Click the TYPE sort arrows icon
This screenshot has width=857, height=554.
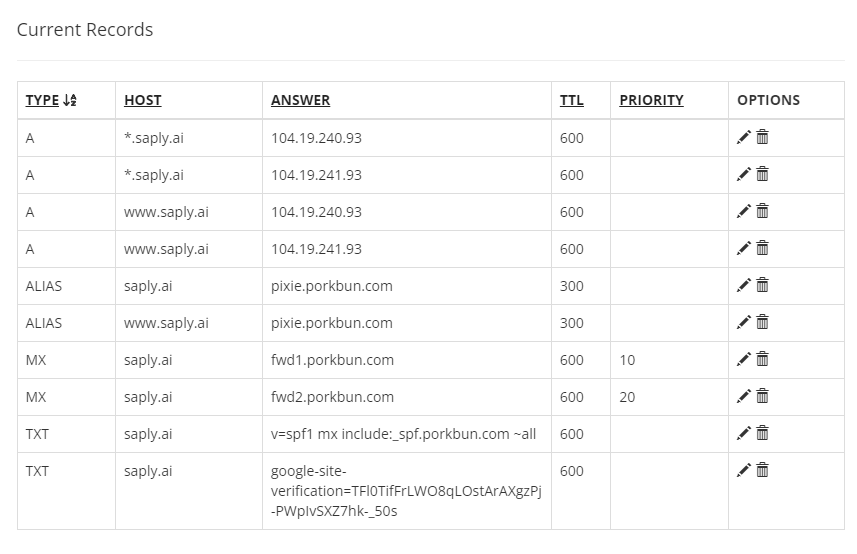[x=70, y=100]
